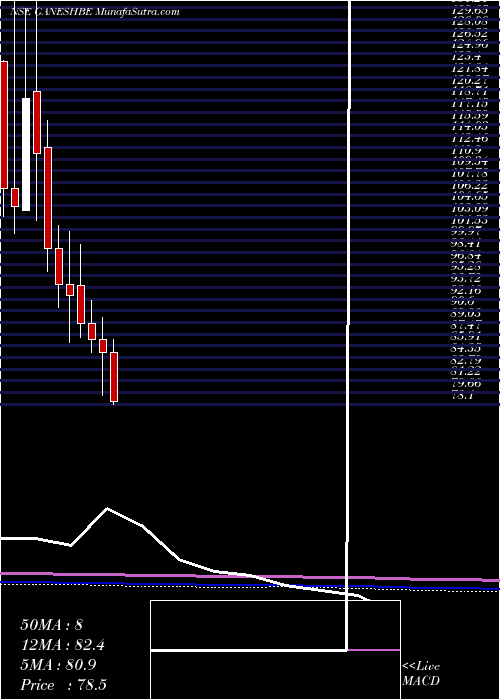Image resolution: width=500 pixels, height=700 pixels.
Task: Click the <<Live MACD label
Action: coord(421,674)
